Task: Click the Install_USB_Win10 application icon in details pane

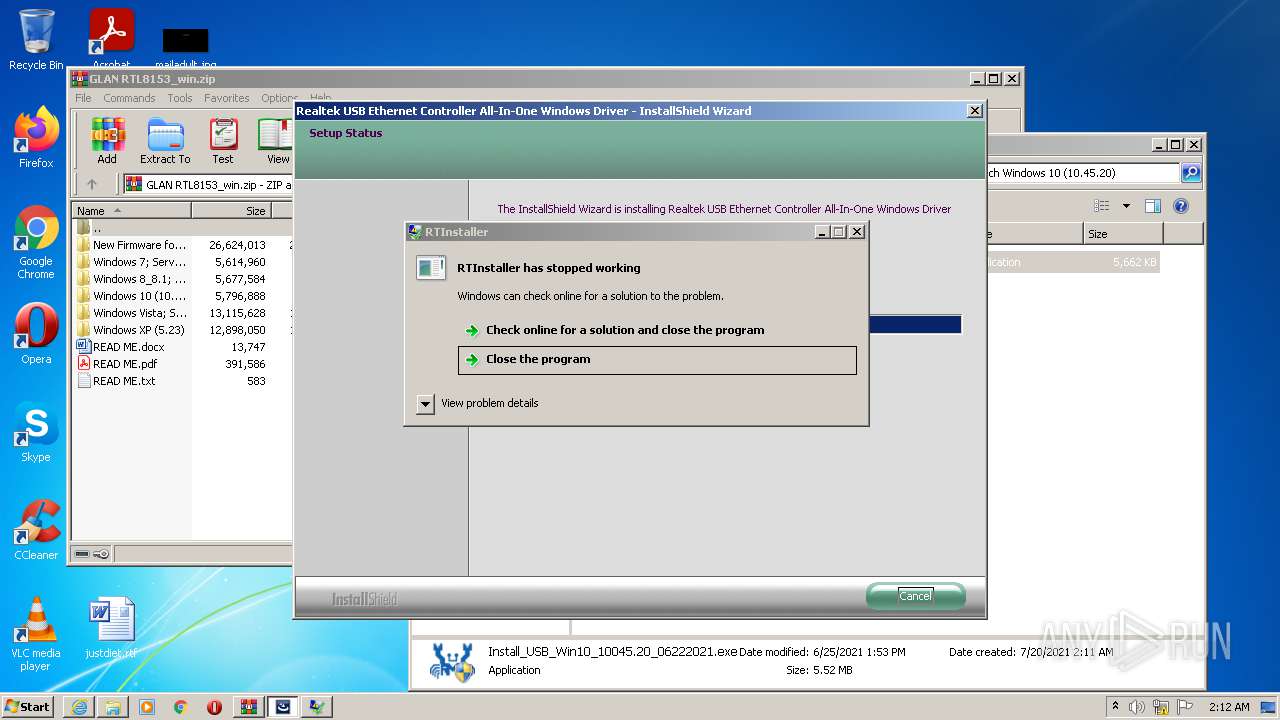Action: [451, 661]
